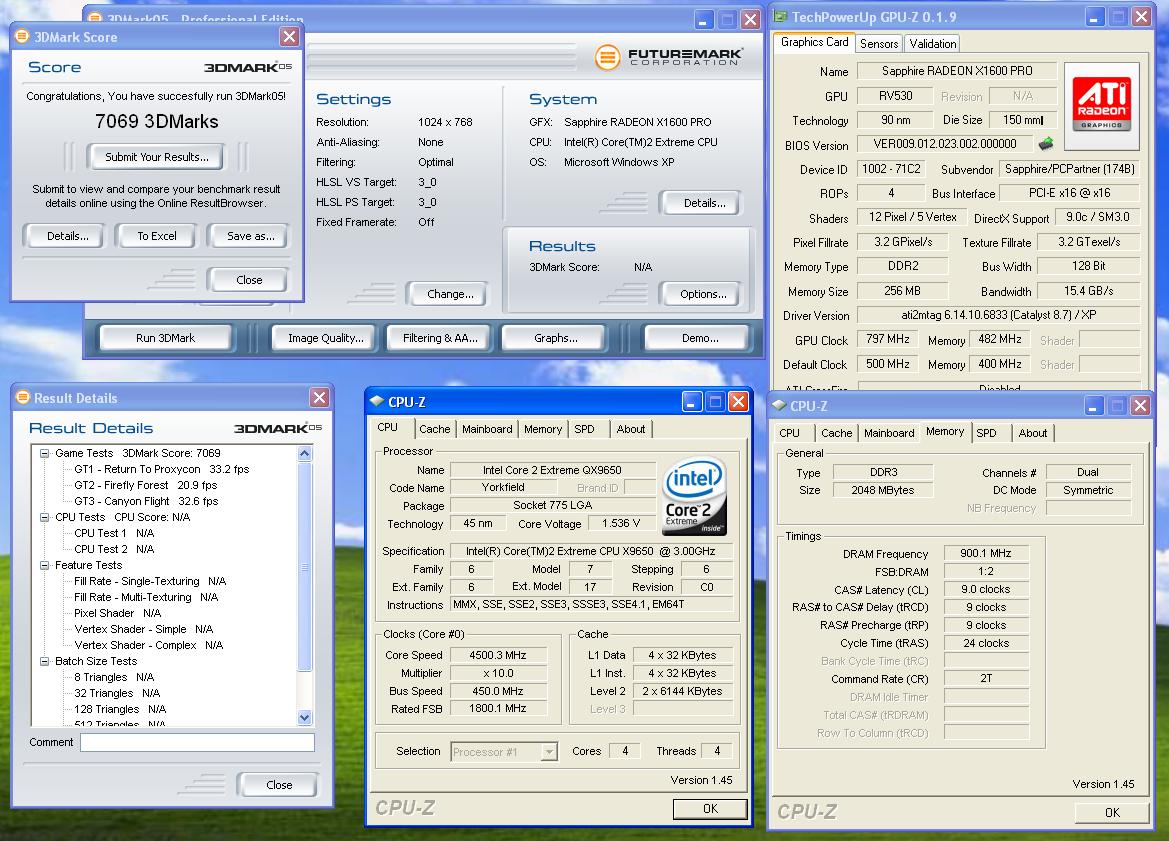Select Vertex Shader - Complex row

coord(148,645)
